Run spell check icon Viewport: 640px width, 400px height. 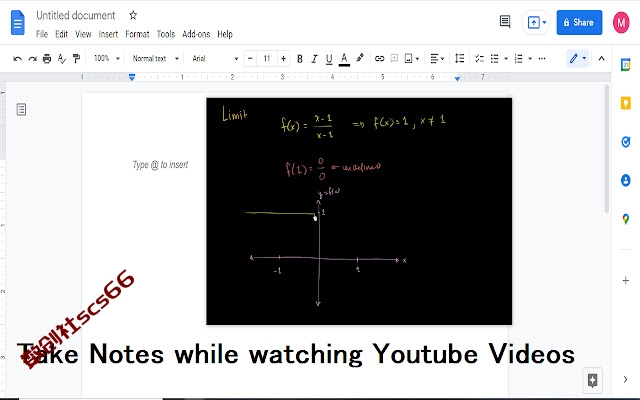click(x=62, y=59)
